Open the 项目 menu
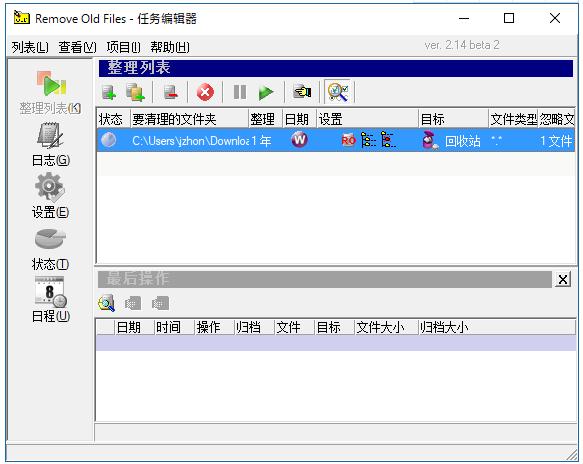The height and width of the screenshot is (464, 583). click(123, 47)
